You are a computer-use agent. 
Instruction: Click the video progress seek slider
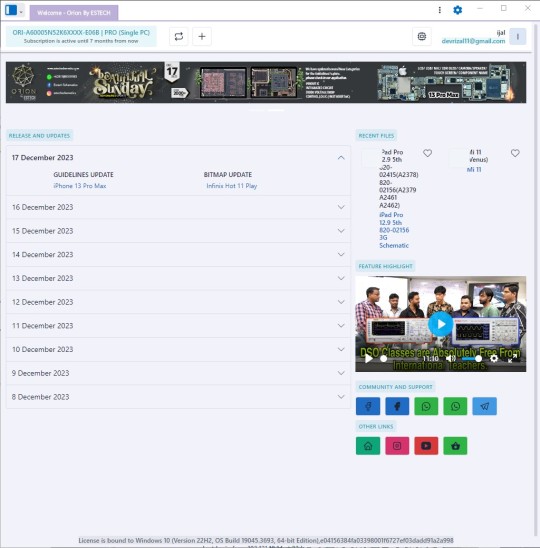[400, 359]
